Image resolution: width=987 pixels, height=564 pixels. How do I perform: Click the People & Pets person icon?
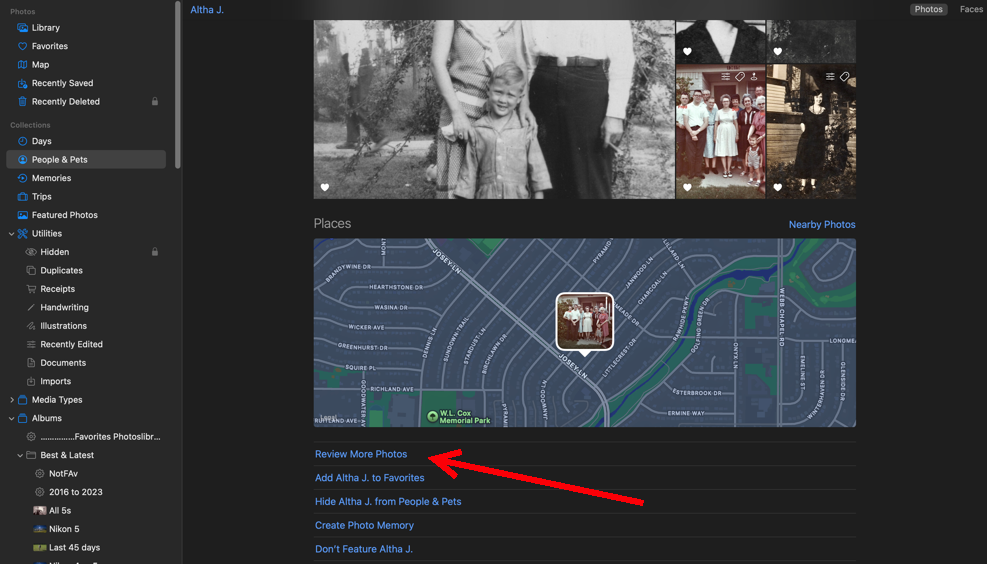[x=23, y=159]
